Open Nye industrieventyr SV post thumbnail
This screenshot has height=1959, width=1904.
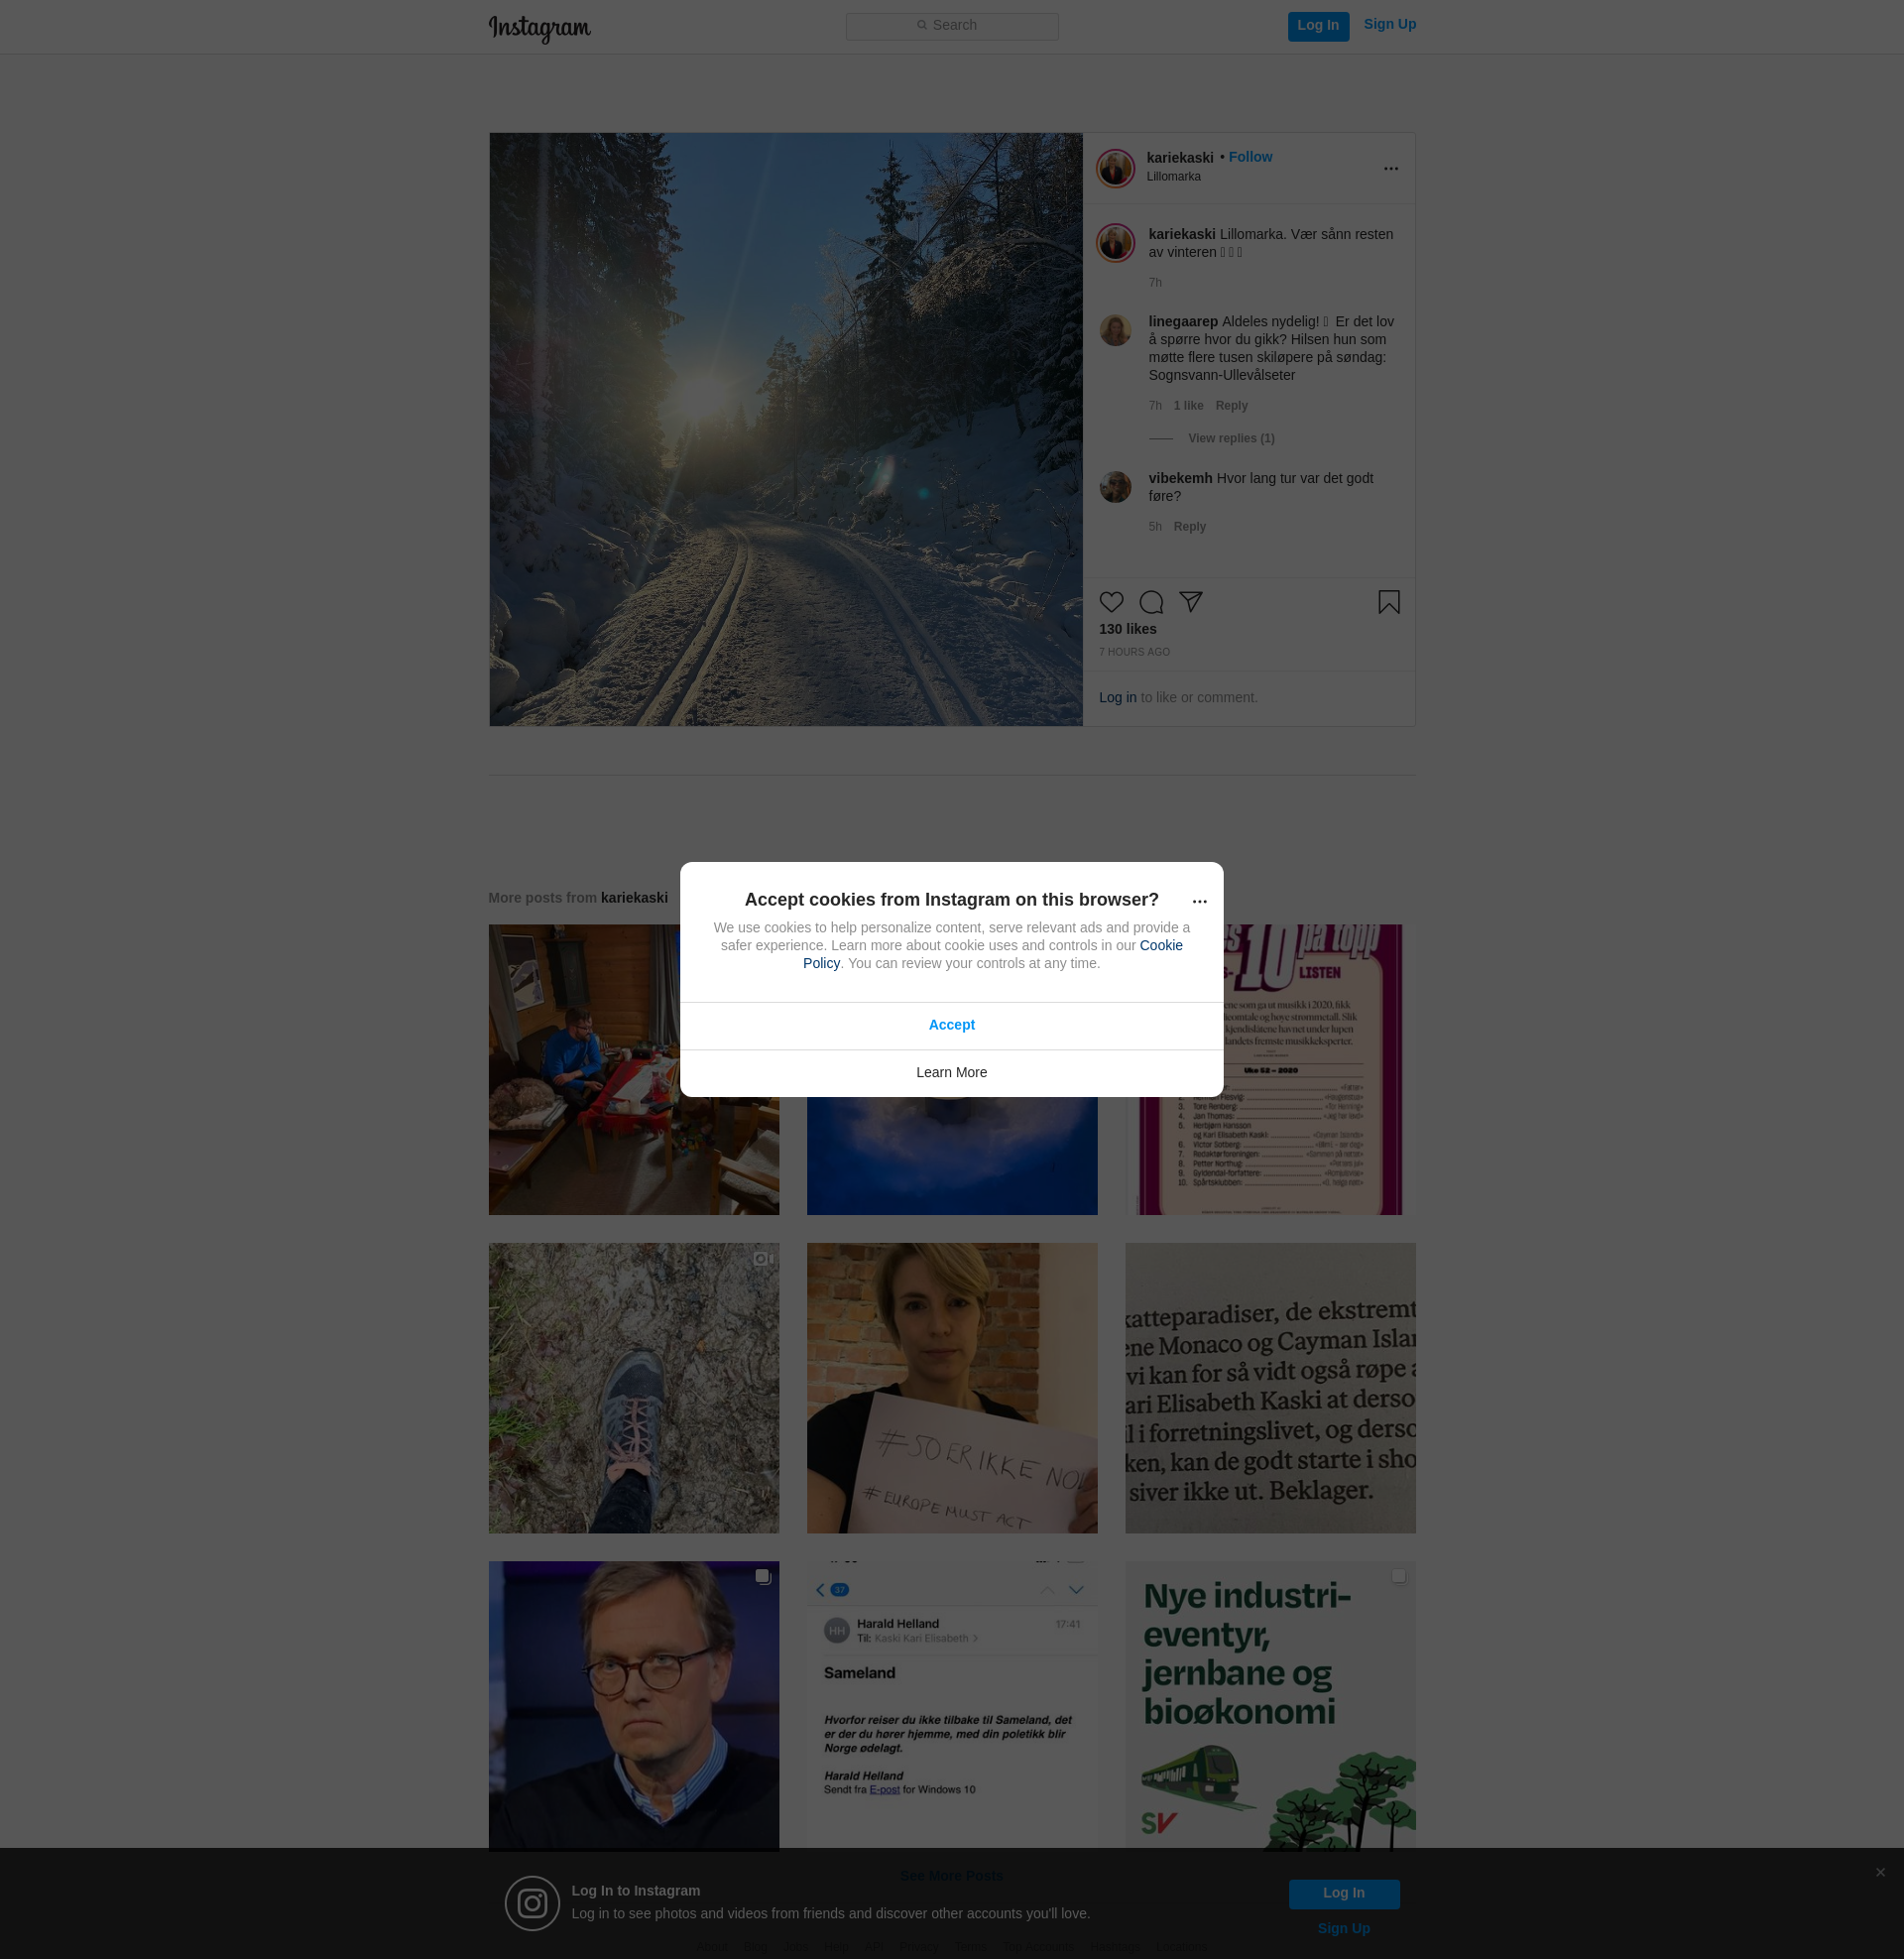pyautogui.click(x=1270, y=1705)
